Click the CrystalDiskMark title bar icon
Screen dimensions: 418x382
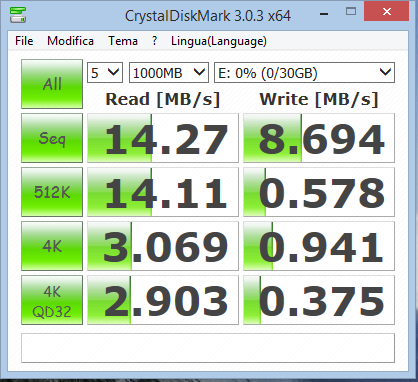[x=18, y=14]
